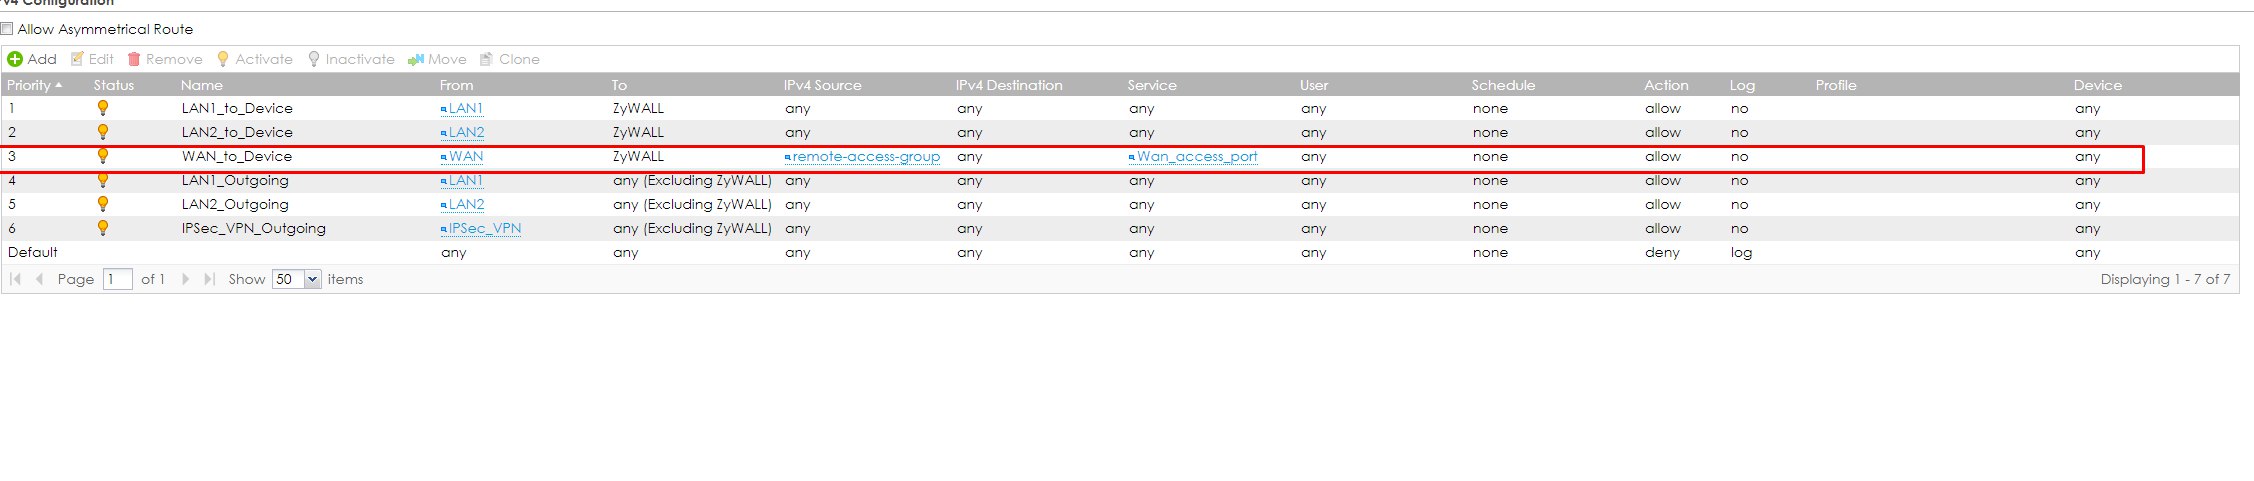Go to the next page arrow
2254x481 pixels.
click(186, 279)
